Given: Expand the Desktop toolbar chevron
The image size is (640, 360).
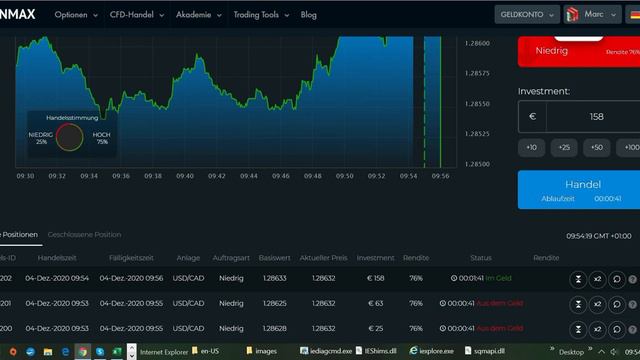Looking at the screenshot, I should click(x=590, y=349).
